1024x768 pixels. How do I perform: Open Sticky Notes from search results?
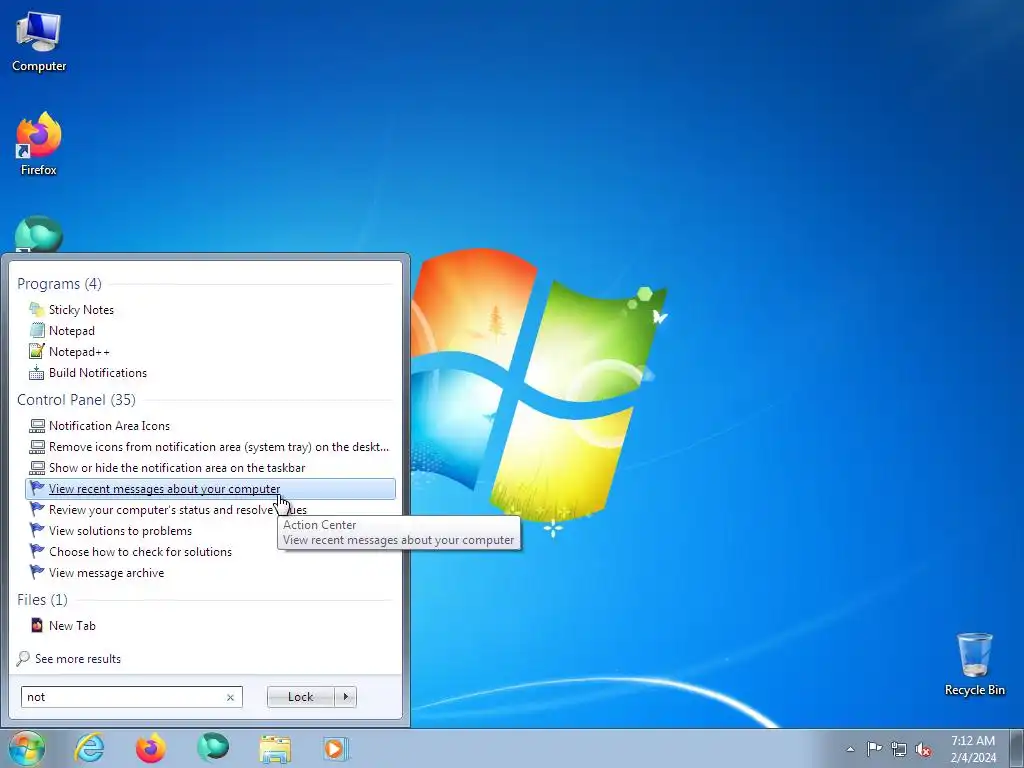[x=210, y=310]
